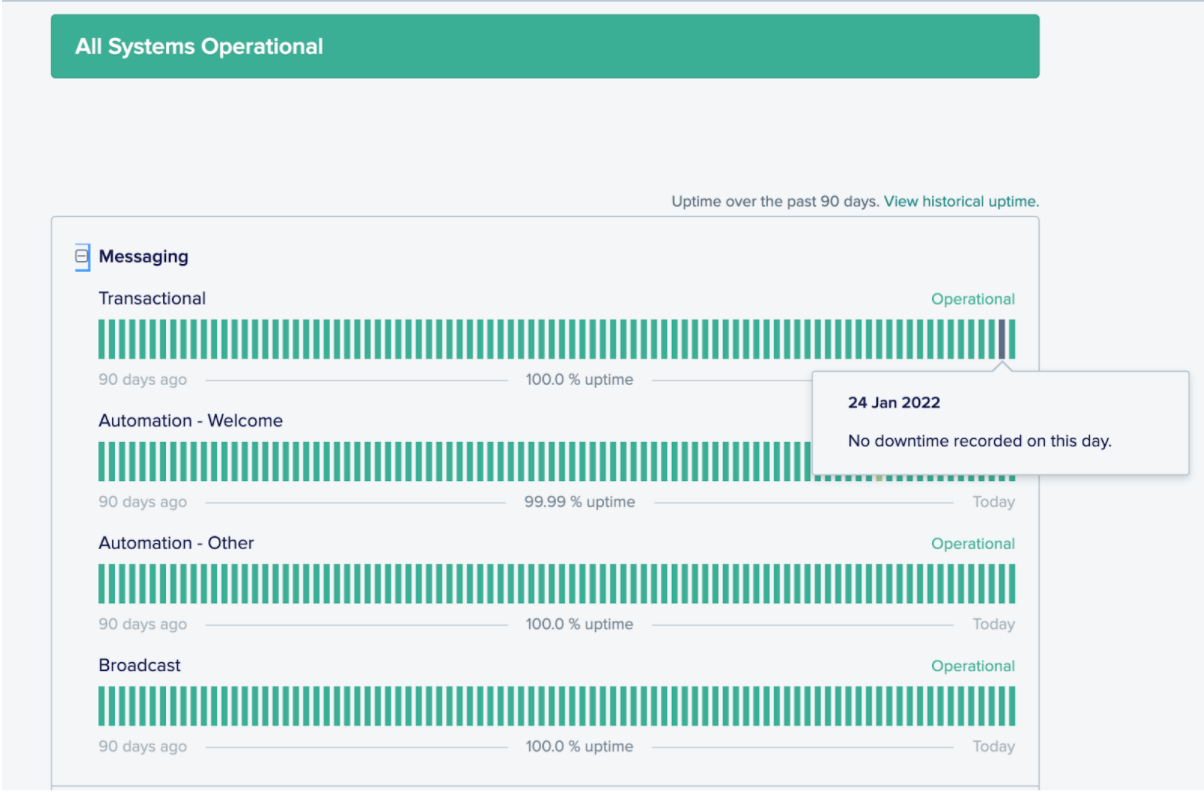Viewport: 1204px width, 792px height.
Task: Click Broadcast's Operational status label
Action: coord(973,666)
